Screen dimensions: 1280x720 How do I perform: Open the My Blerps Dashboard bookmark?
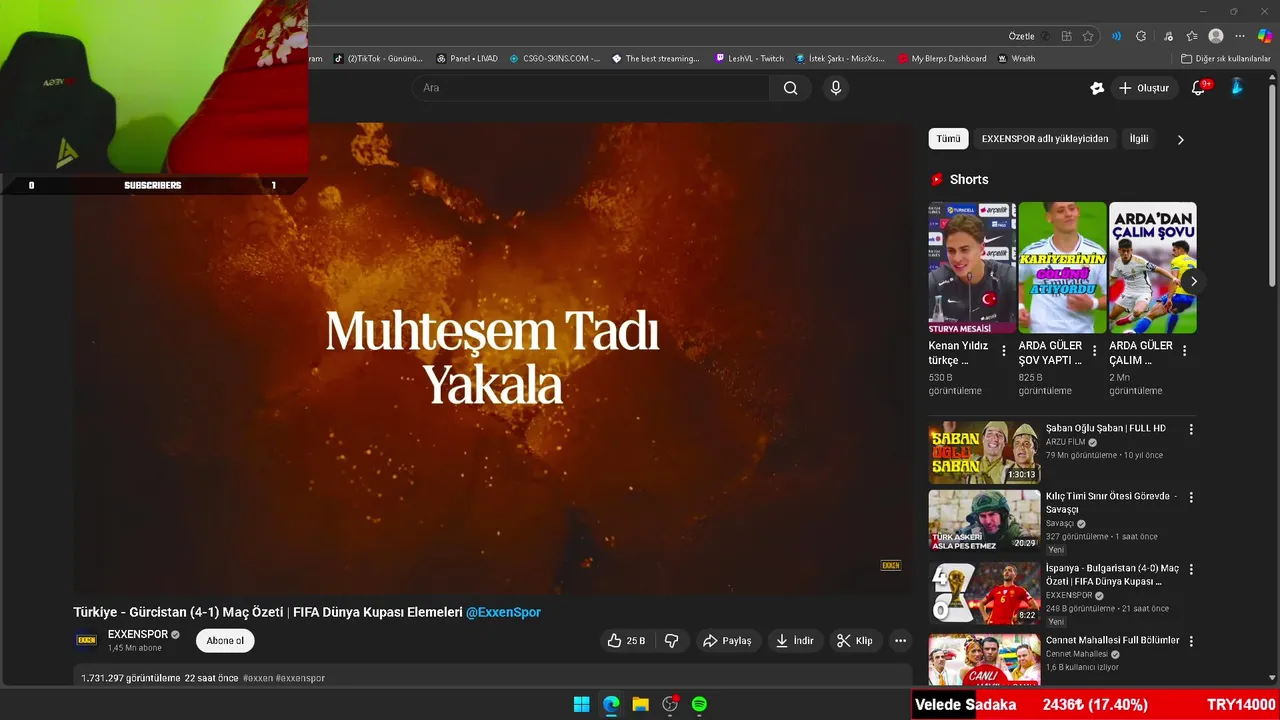[942, 59]
